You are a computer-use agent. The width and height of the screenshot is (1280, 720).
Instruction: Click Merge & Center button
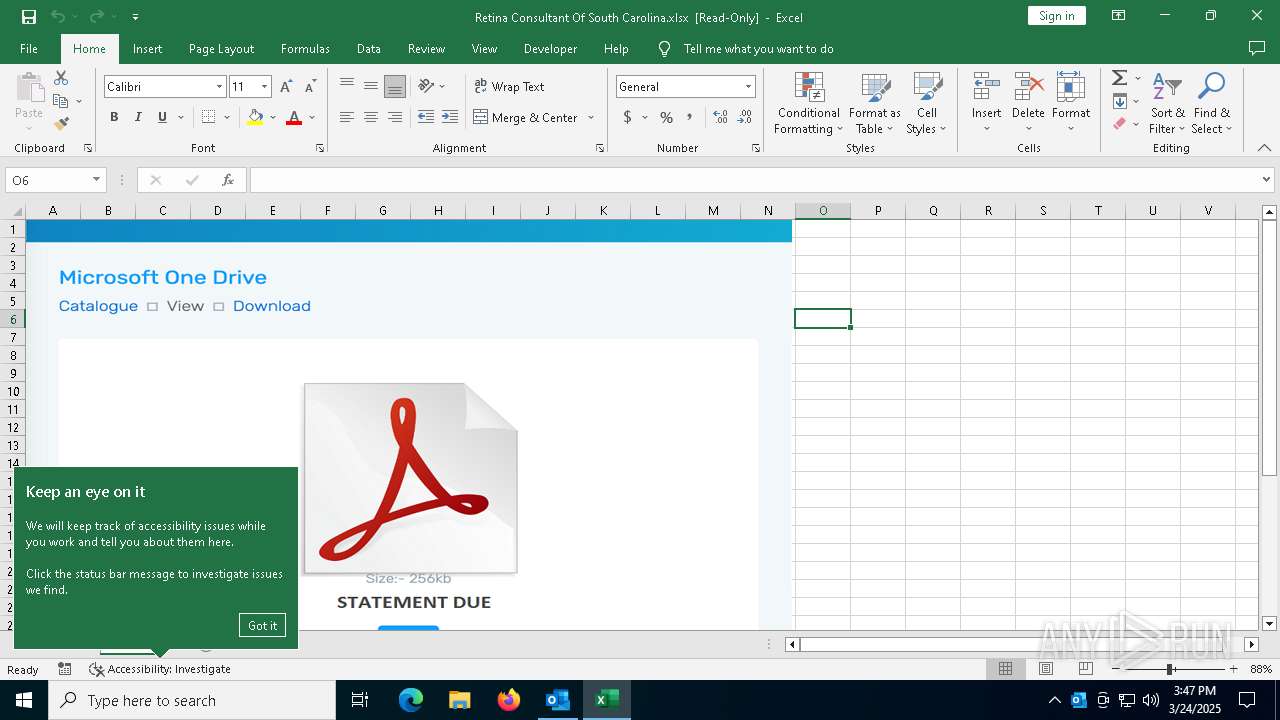pyautogui.click(x=525, y=117)
